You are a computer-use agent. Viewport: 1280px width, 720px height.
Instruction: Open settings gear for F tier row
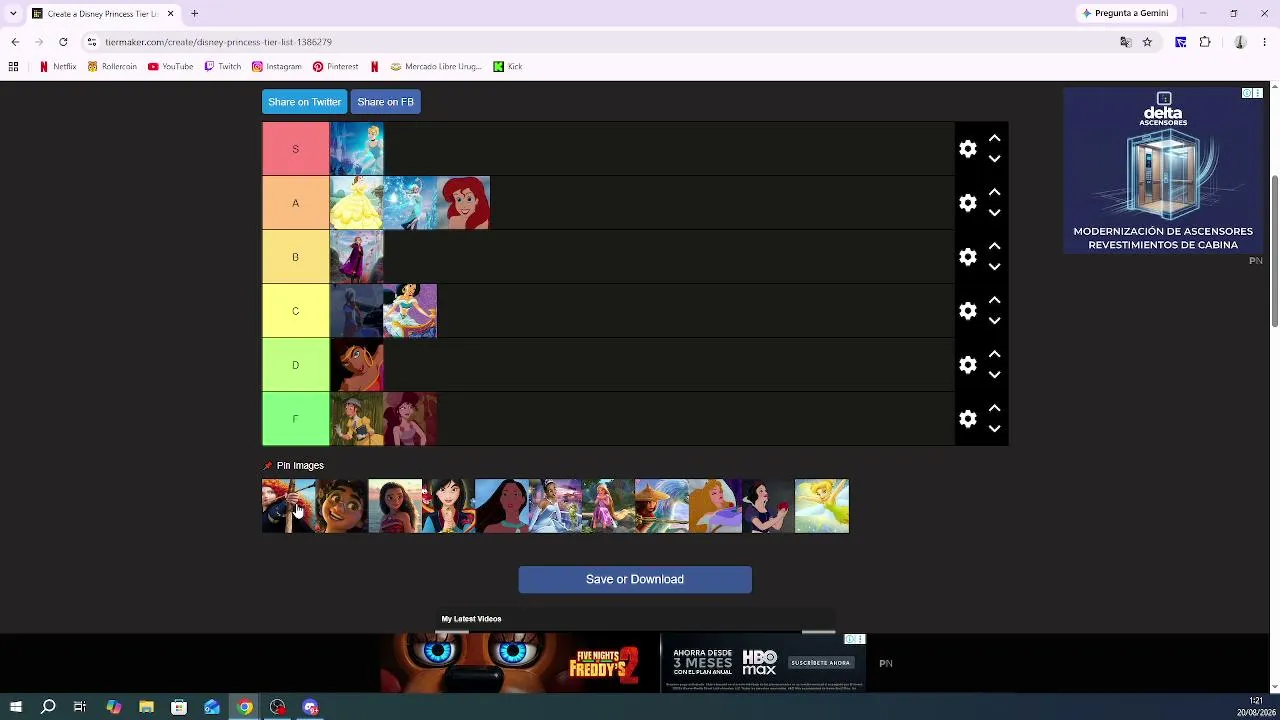click(967, 419)
